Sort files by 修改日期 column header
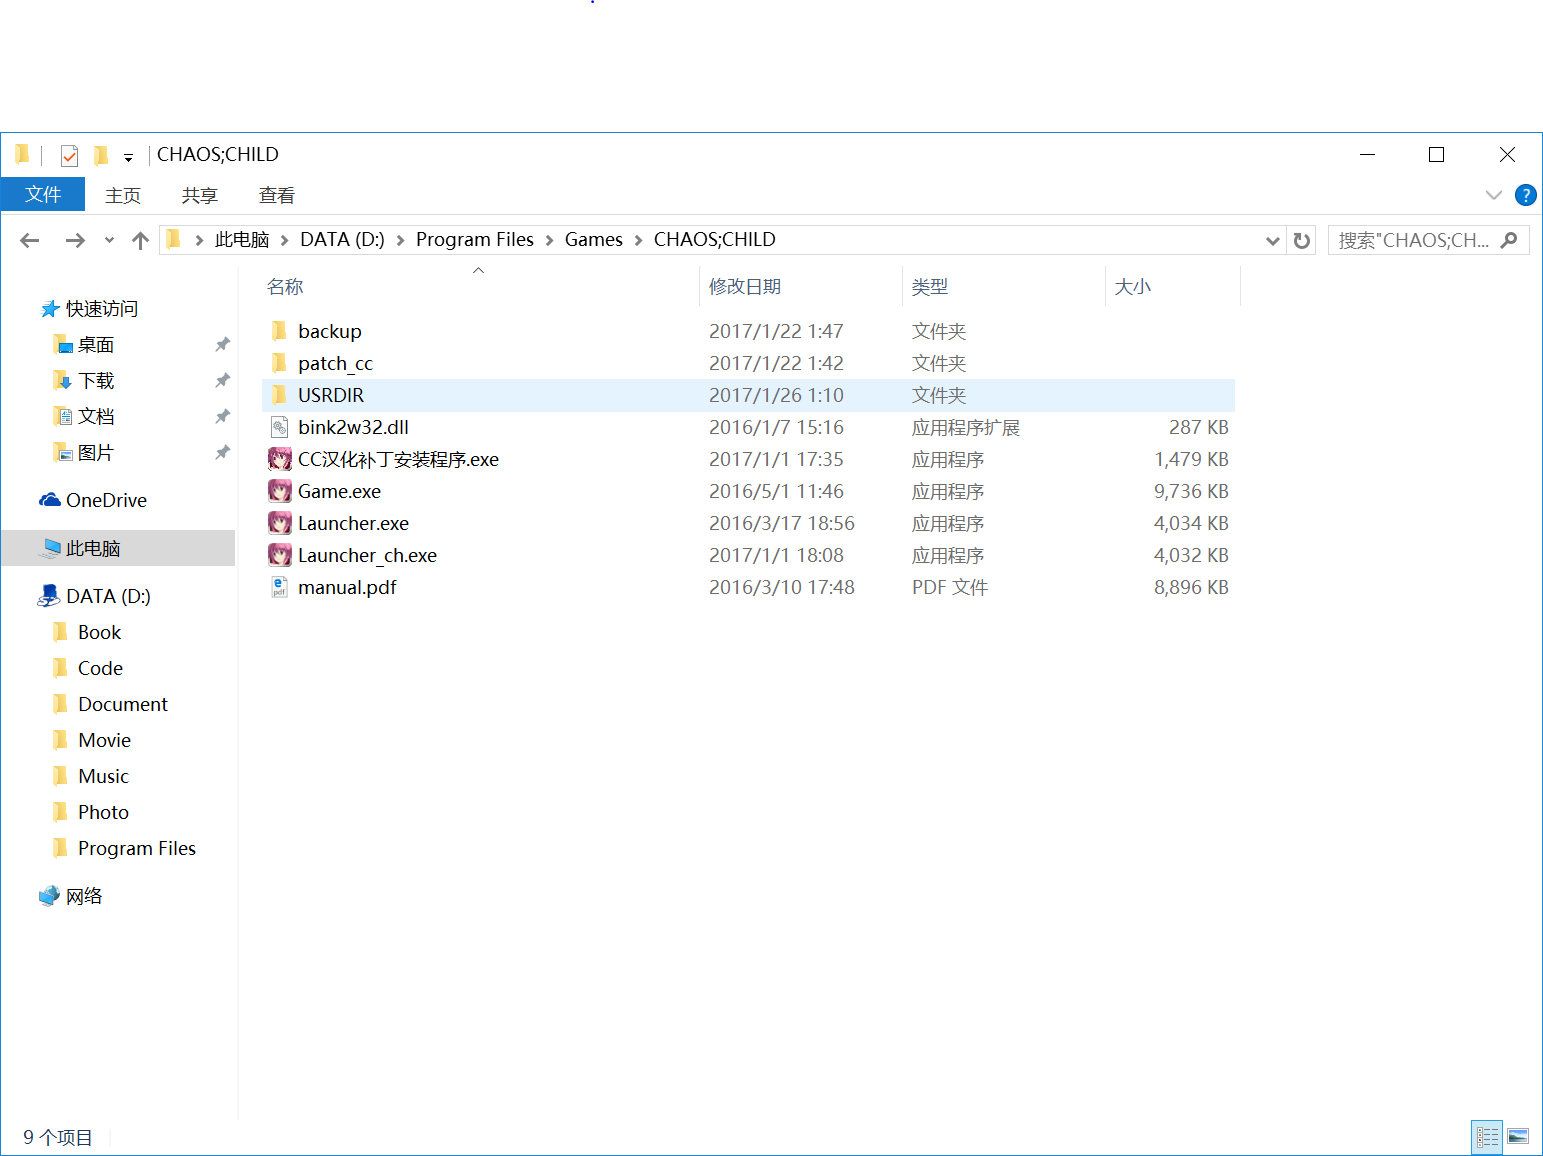Viewport: 1543px width, 1156px height. pos(745,287)
